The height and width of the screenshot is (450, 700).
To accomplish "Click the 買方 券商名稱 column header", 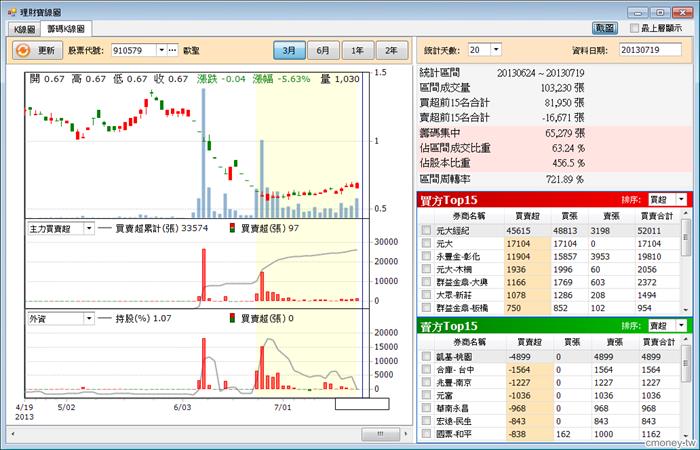I will pyautogui.click(x=469, y=216).
